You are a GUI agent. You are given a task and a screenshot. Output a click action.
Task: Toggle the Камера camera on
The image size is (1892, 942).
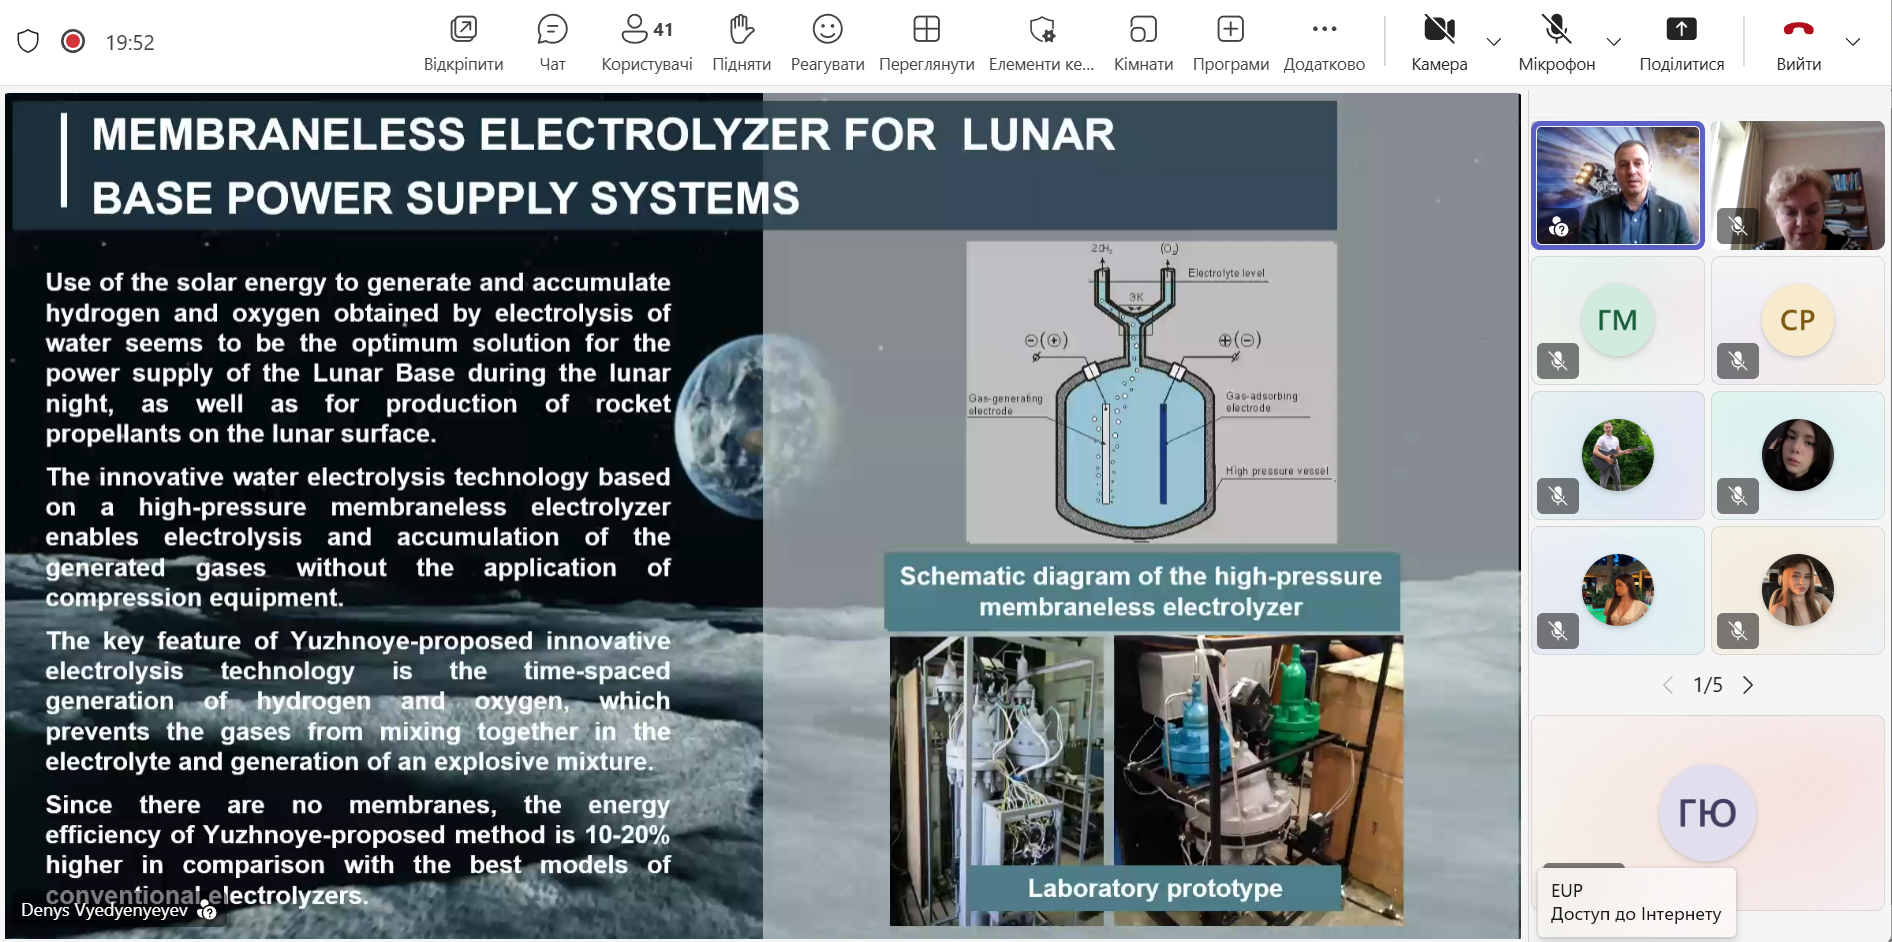[x=1439, y=42]
